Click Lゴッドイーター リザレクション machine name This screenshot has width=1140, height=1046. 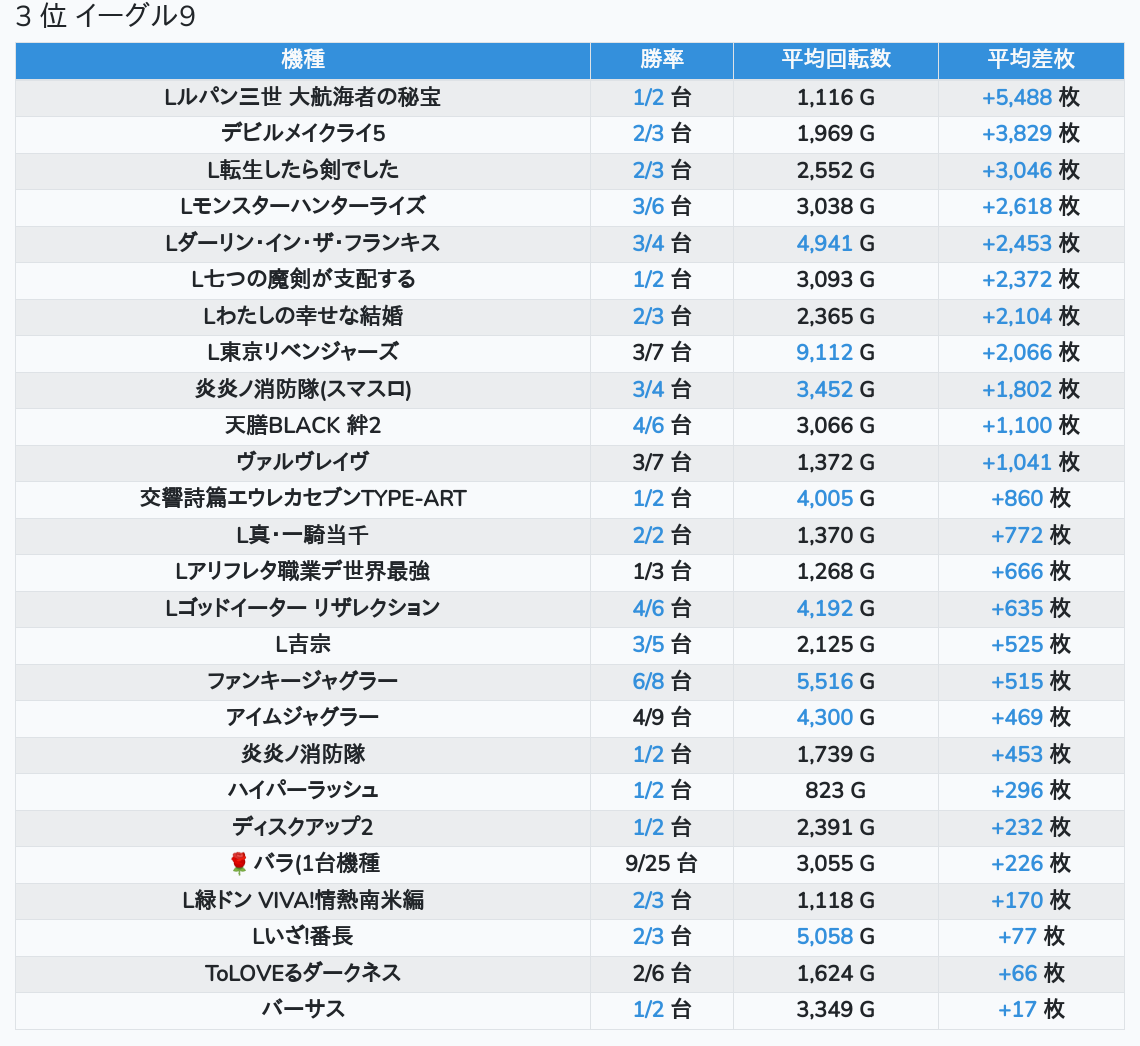(x=302, y=608)
